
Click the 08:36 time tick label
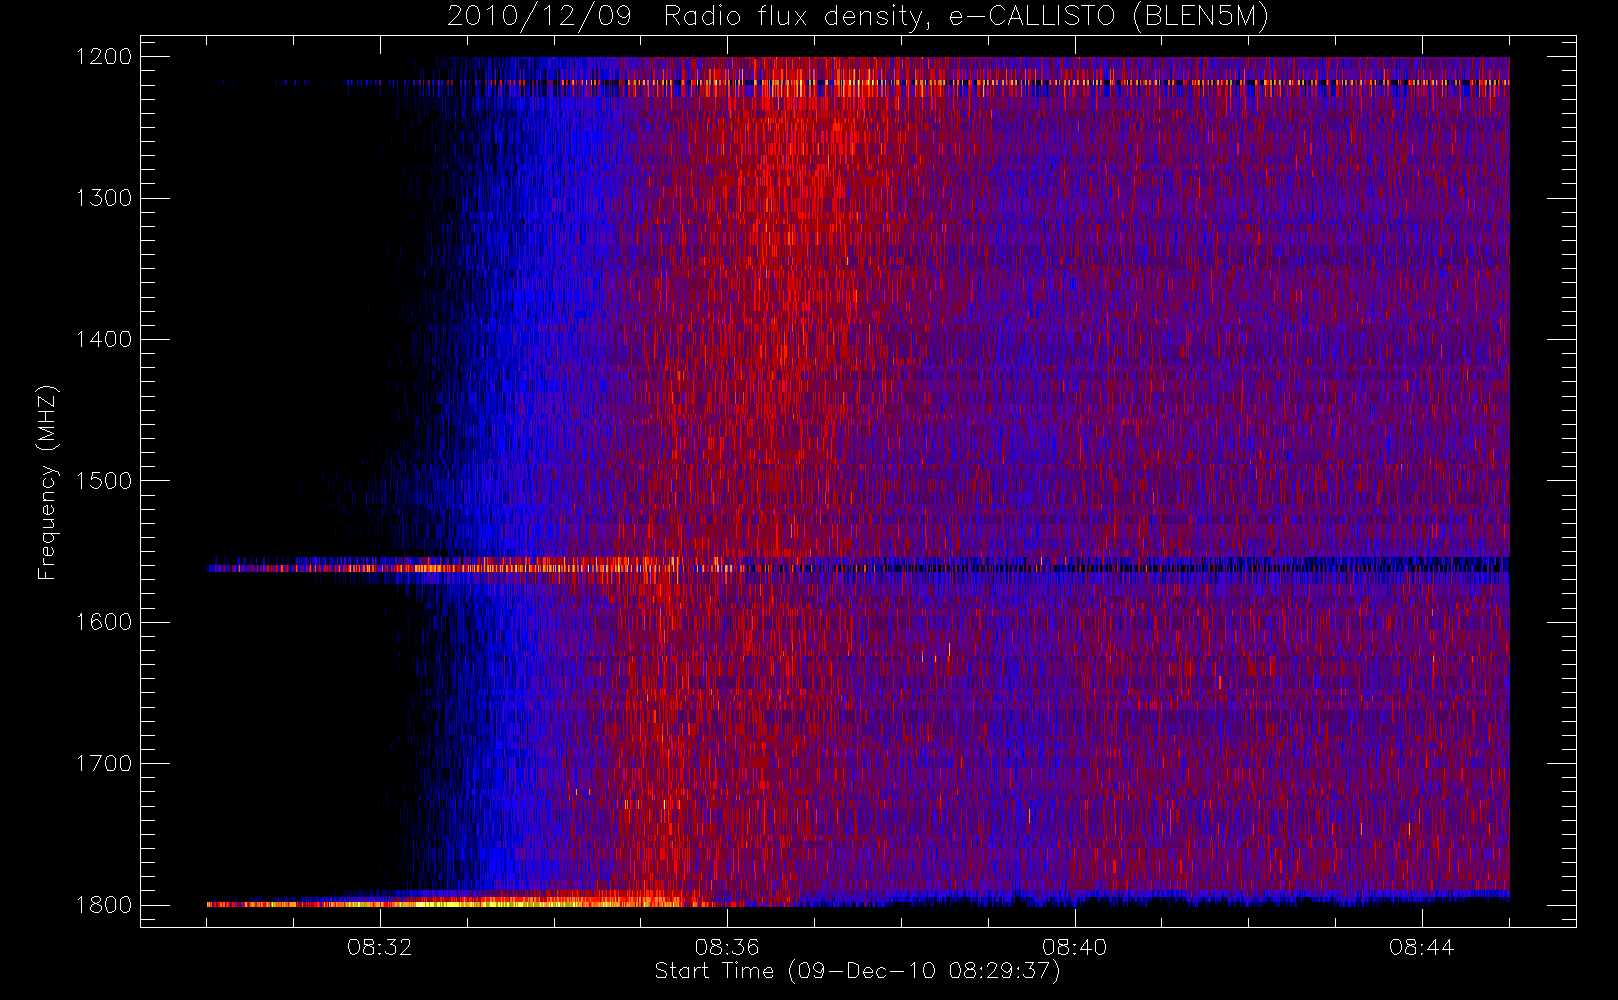(727, 947)
